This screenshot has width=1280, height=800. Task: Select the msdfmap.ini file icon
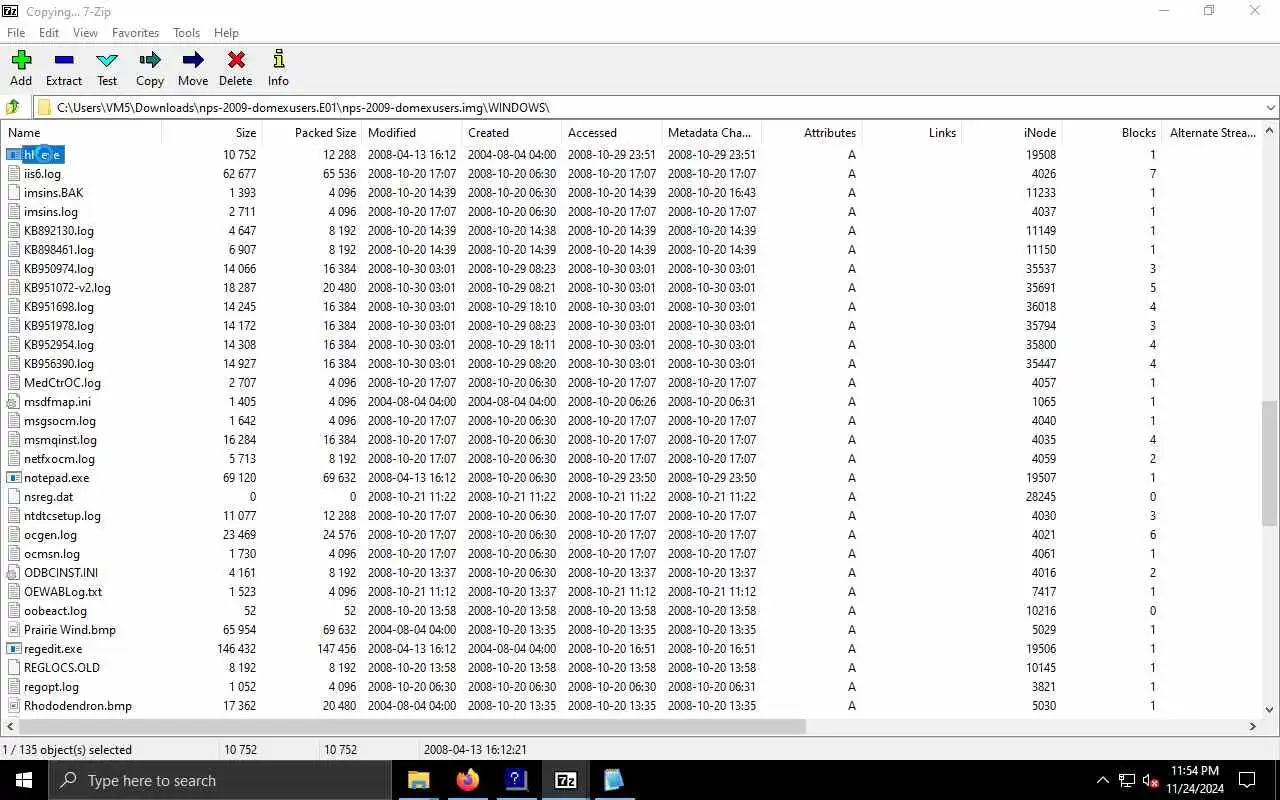tap(14, 402)
